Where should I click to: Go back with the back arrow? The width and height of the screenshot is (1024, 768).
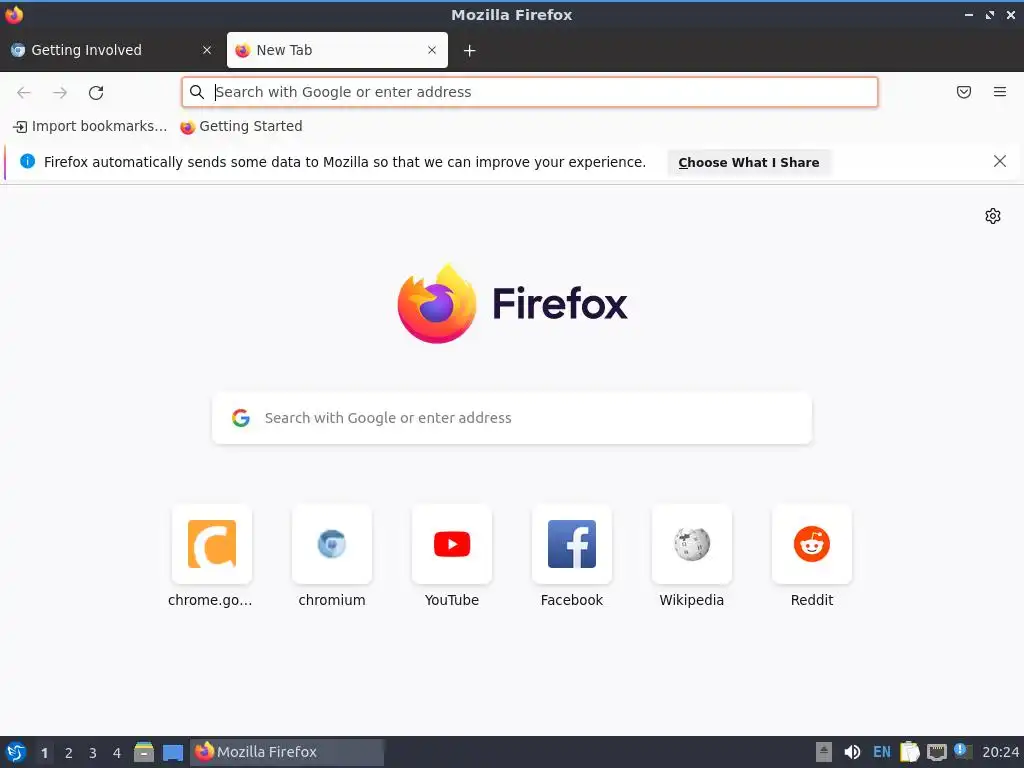tap(24, 93)
